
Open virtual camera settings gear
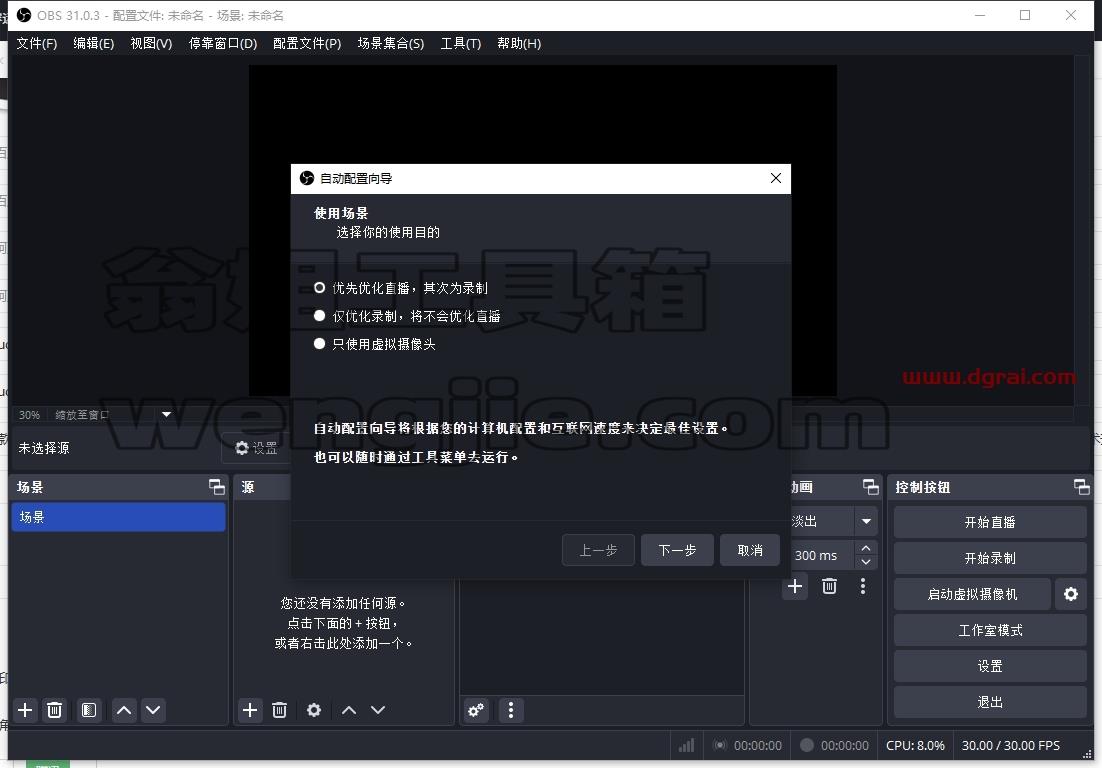1070,594
